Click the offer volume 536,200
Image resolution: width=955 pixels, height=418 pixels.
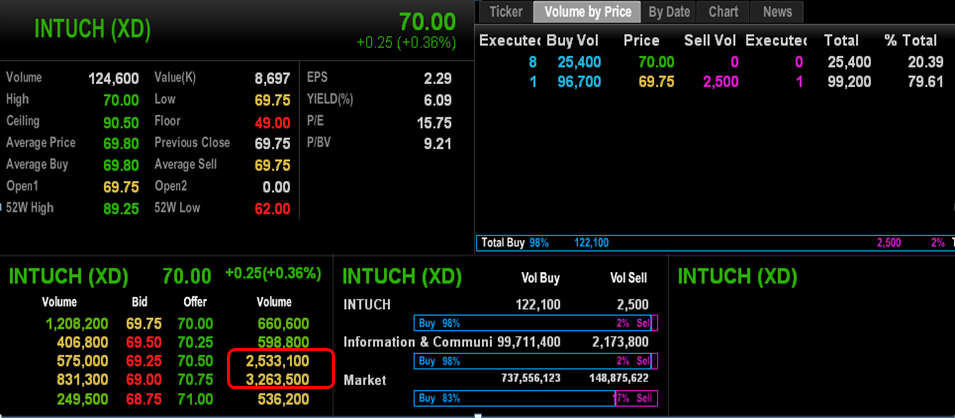[x=284, y=400]
